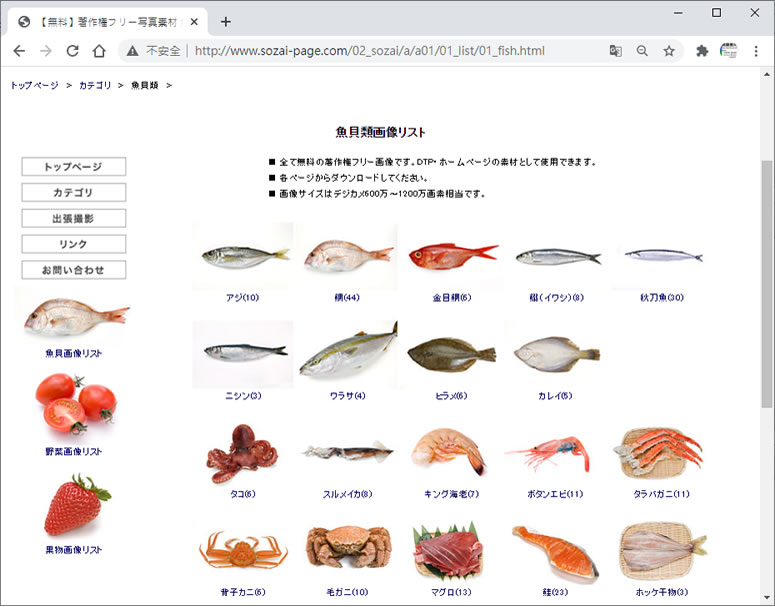The width and height of the screenshot is (775, 607).
Task: Click the スルメイカ squid photo
Action: pyautogui.click(x=347, y=451)
